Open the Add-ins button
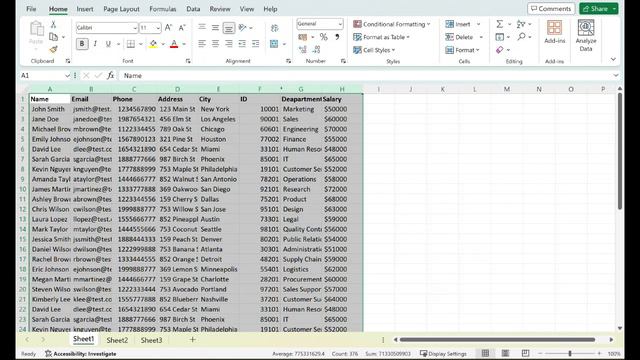This screenshot has width=640, height=360. [x=554, y=32]
